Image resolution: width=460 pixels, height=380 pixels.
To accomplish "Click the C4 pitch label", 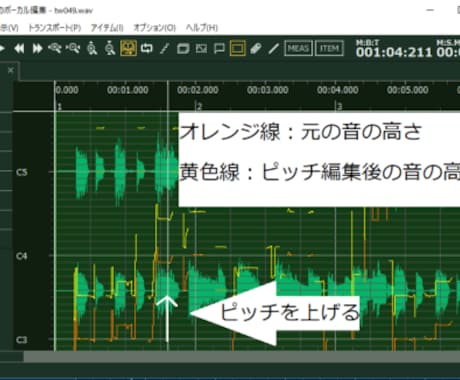I will pos(22,256).
